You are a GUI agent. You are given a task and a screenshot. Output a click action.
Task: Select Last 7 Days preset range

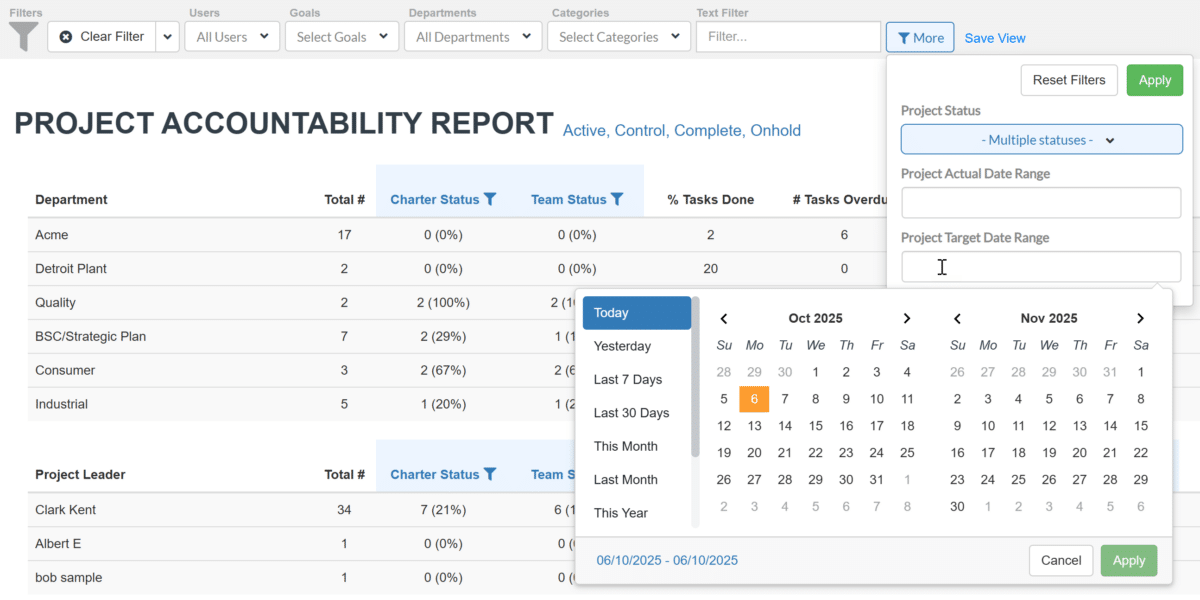point(630,380)
